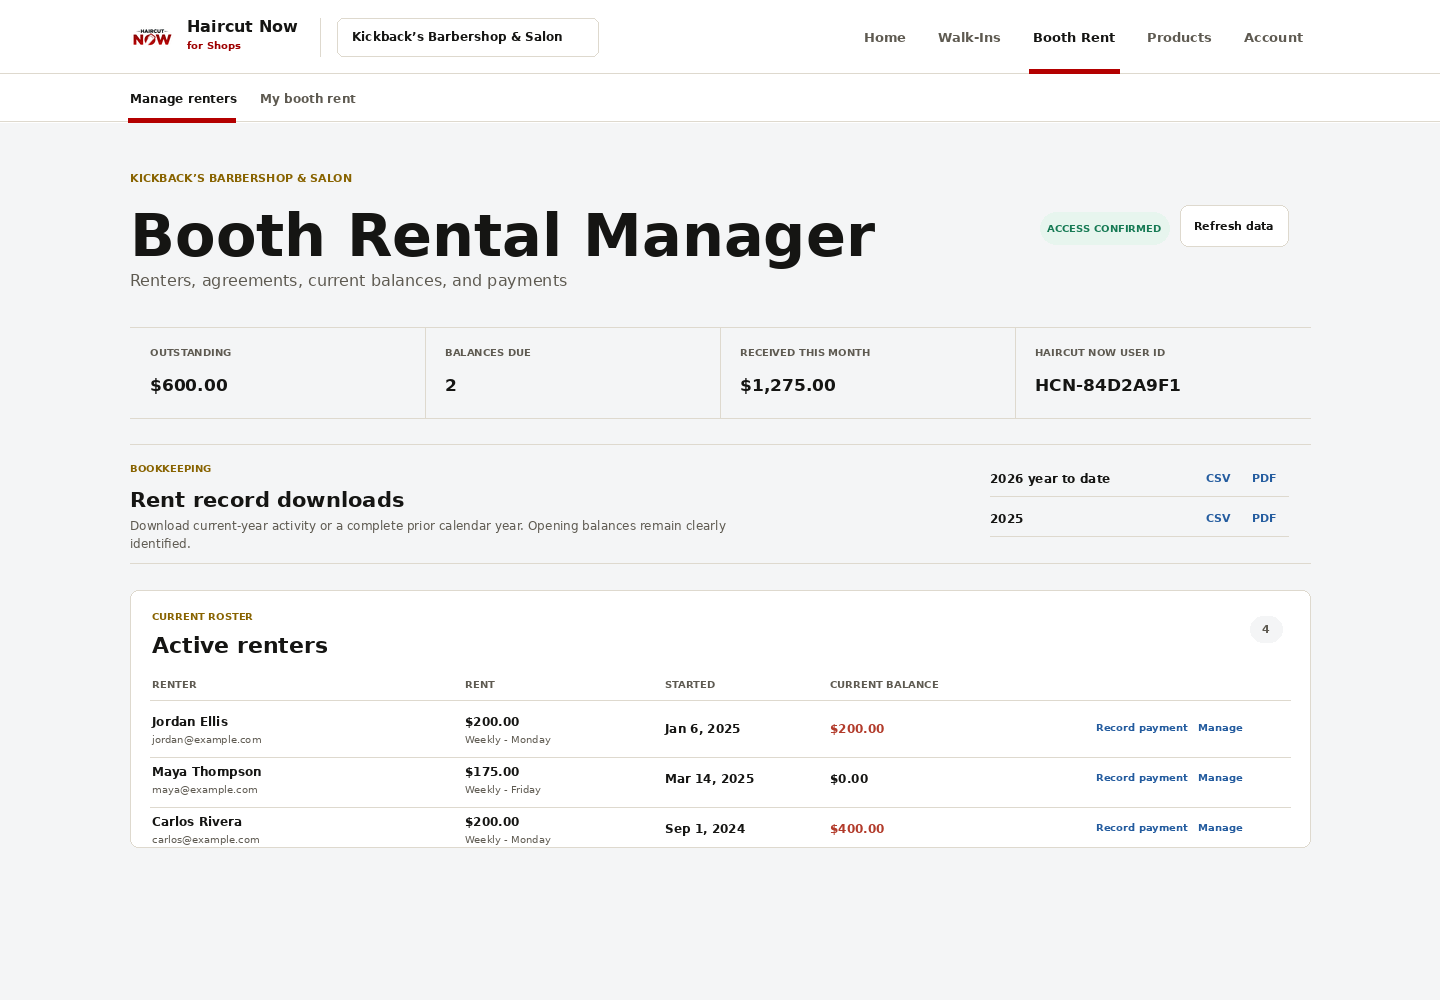This screenshot has width=1440, height=1000.
Task: Manage renter Jordan Ellis
Action: click(x=1220, y=728)
